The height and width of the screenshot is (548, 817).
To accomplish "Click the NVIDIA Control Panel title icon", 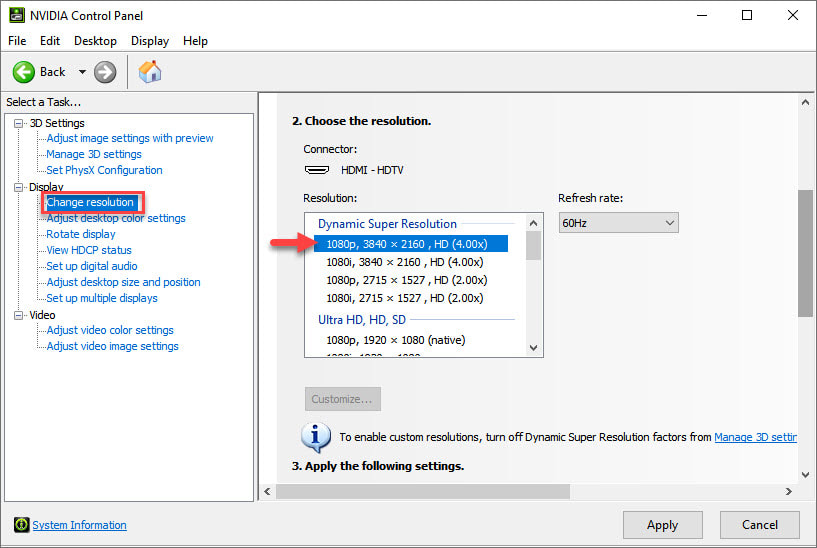I will 17,15.
